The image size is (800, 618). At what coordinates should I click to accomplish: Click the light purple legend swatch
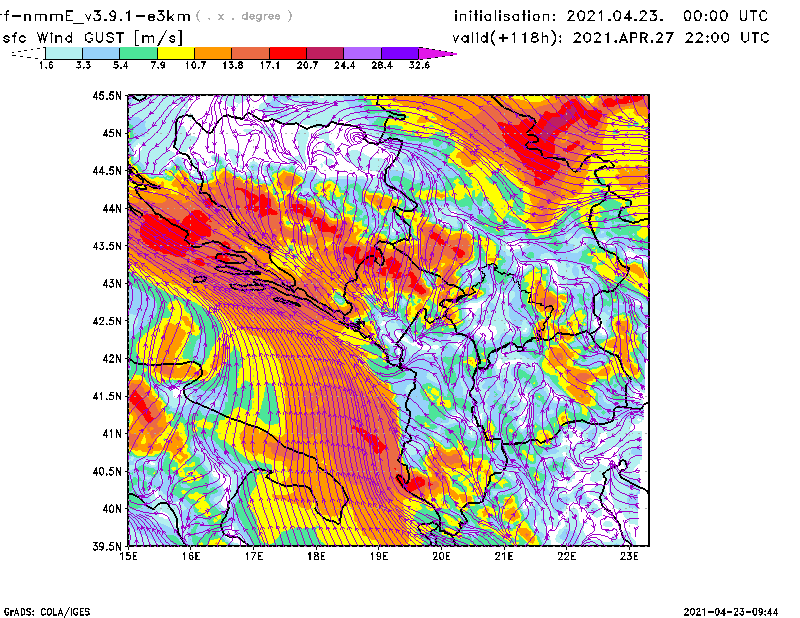click(363, 53)
